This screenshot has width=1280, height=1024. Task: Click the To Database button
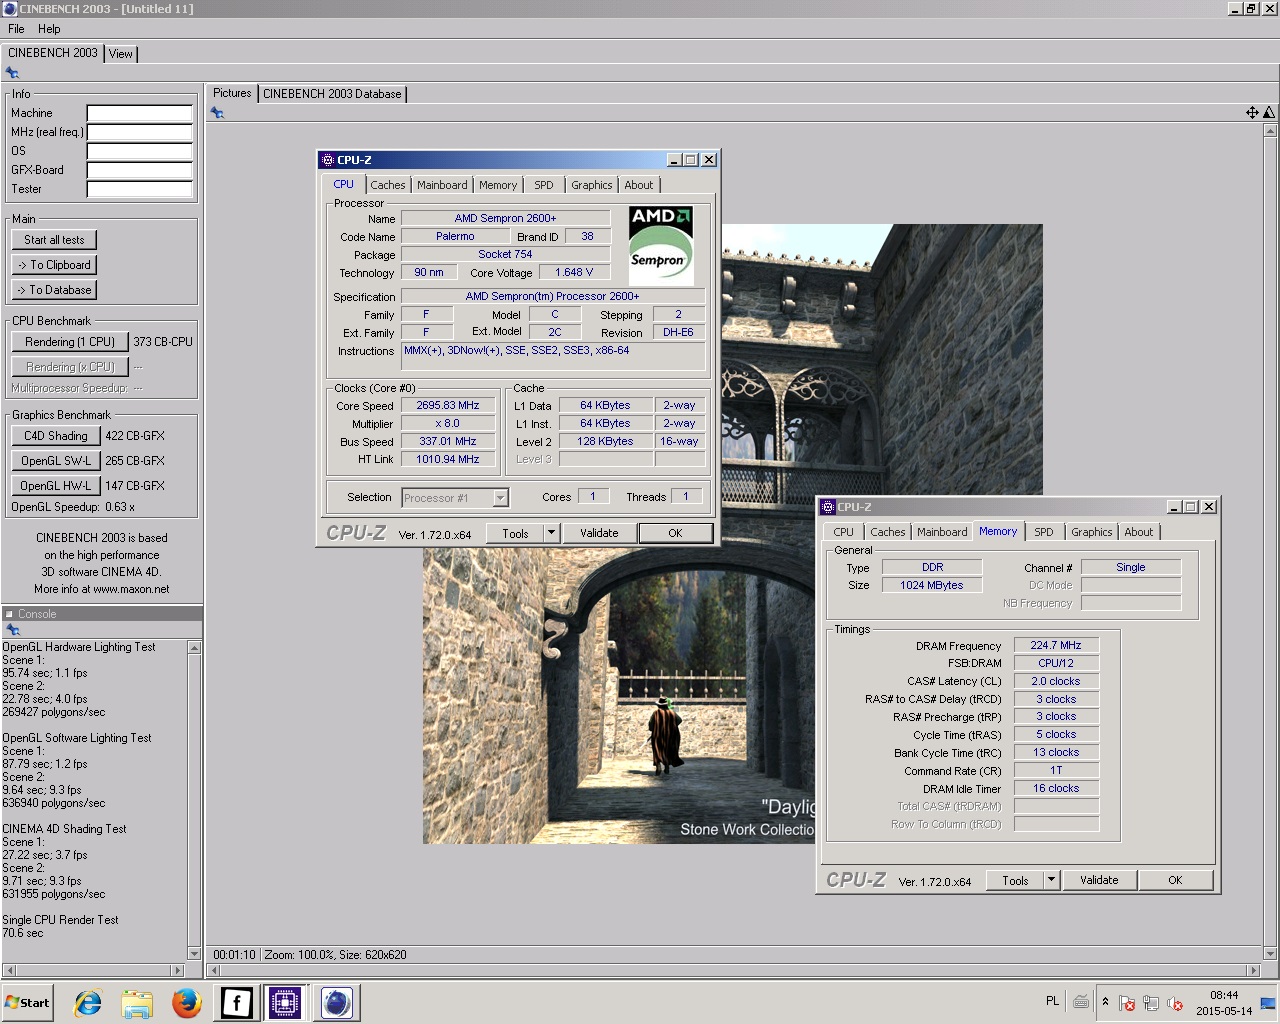tap(55, 290)
